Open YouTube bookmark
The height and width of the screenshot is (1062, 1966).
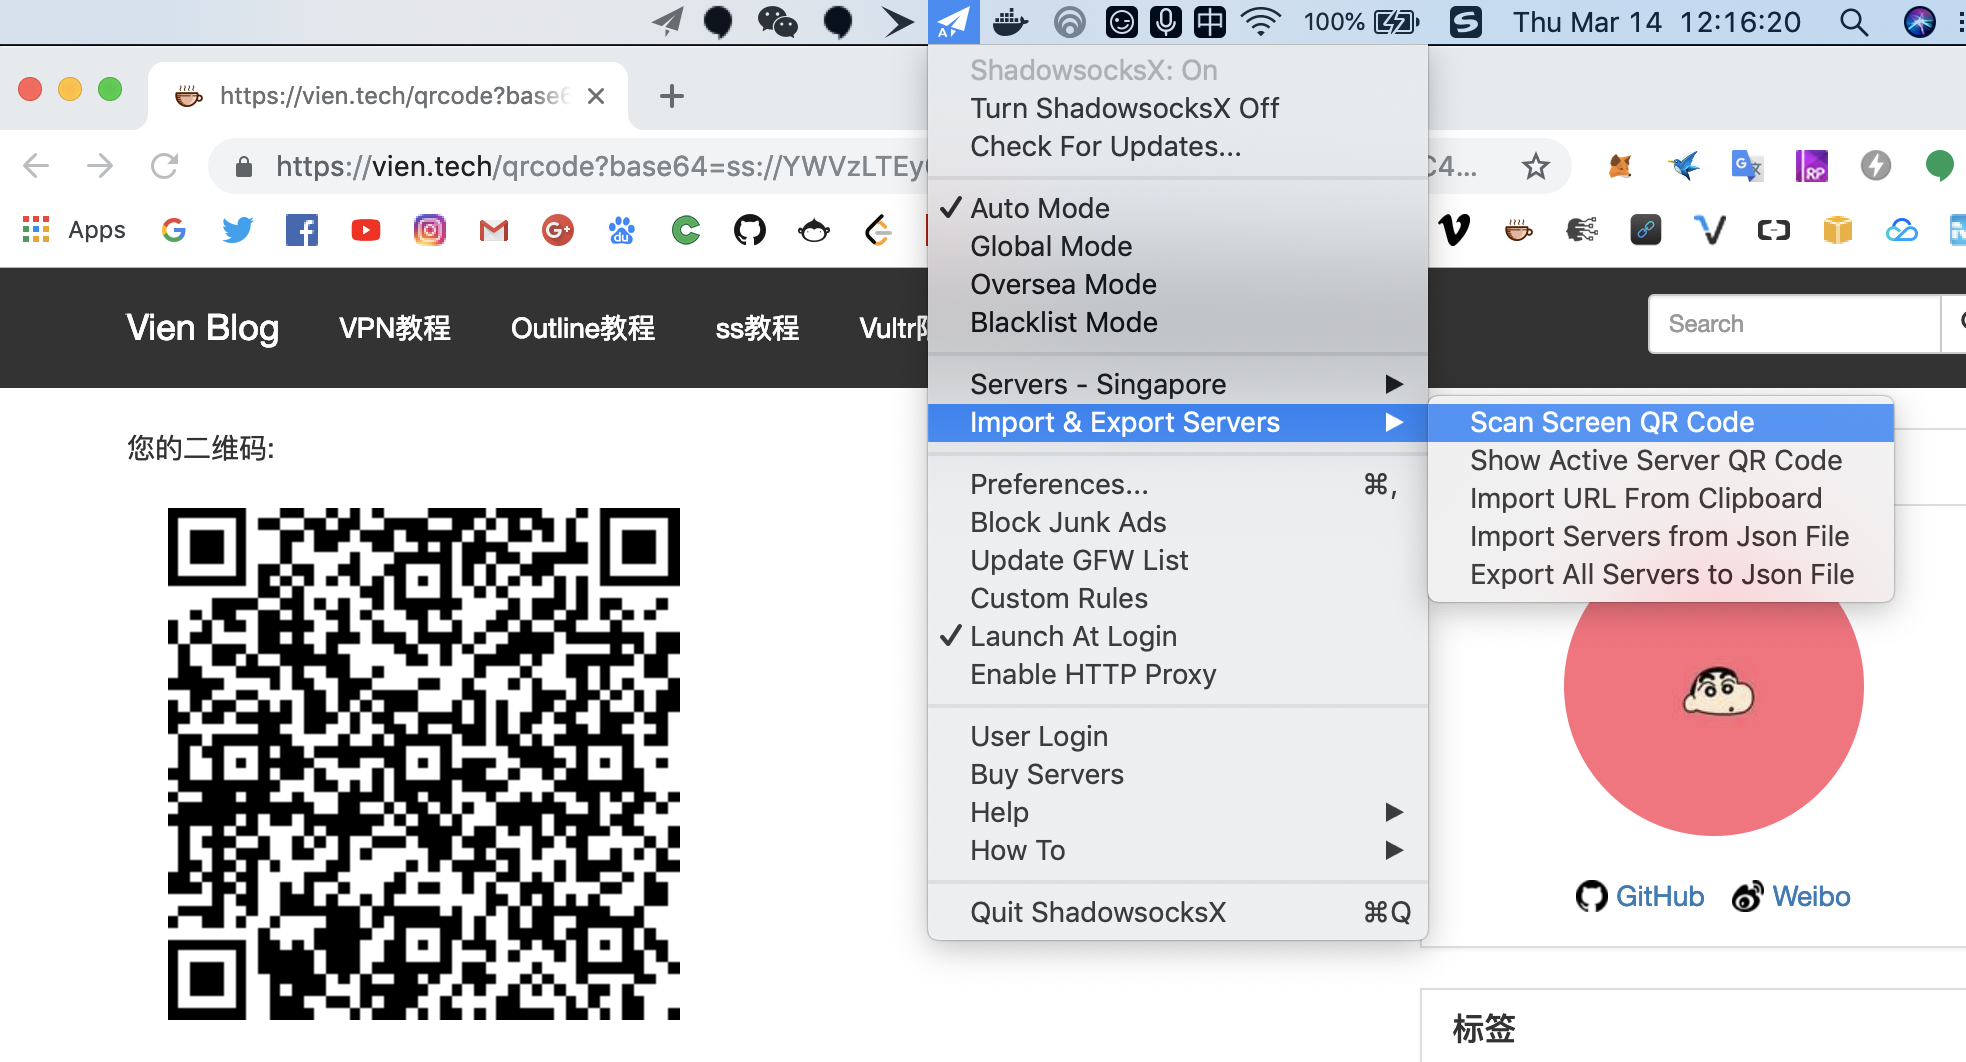(x=366, y=231)
